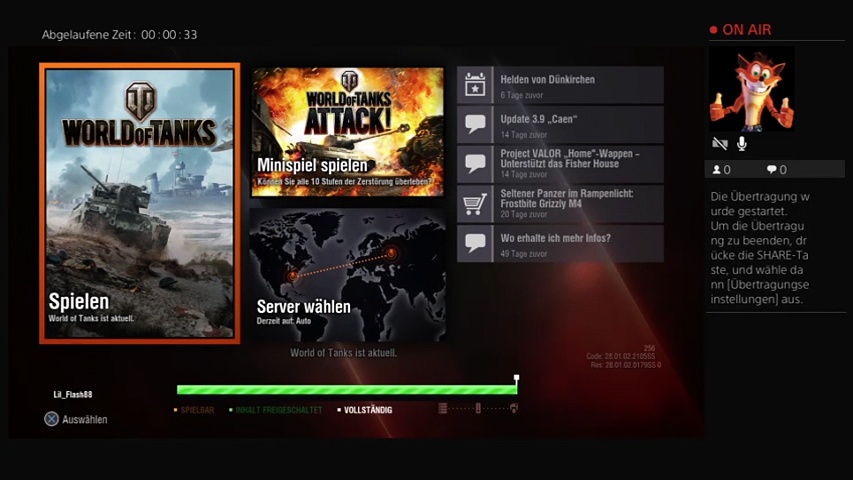Open the Minispiel spielen tile
Image resolution: width=853 pixels, height=480 pixels.
(x=347, y=131)
